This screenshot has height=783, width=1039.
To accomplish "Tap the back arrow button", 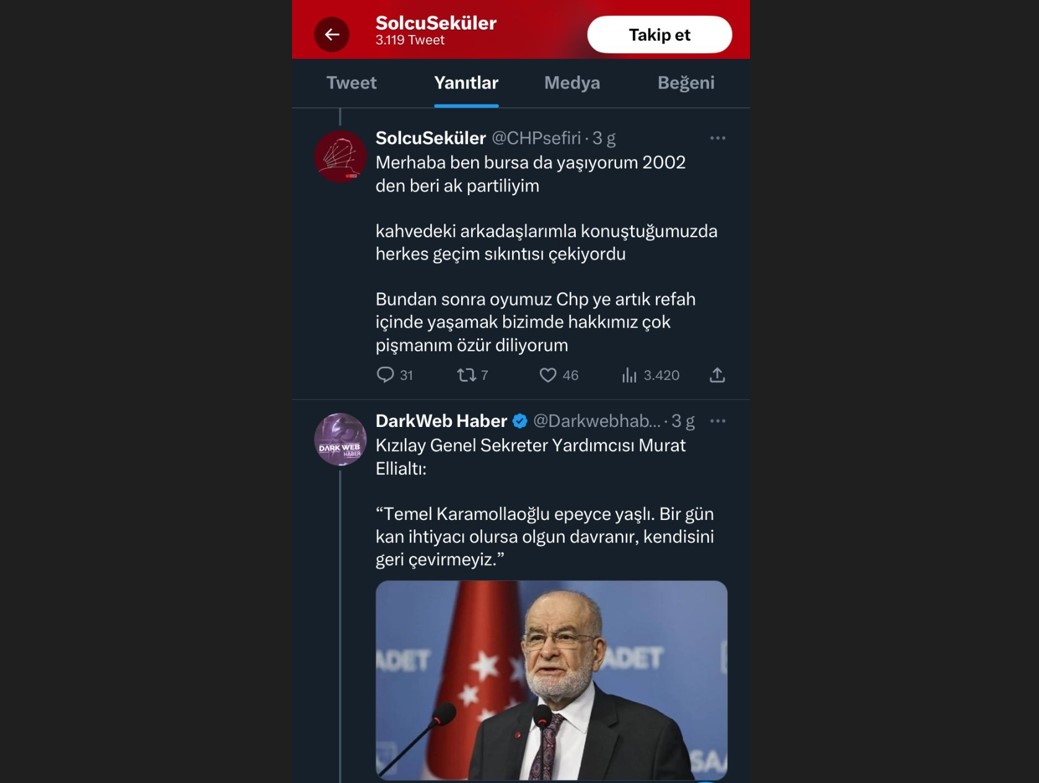I will pos(332,34).
